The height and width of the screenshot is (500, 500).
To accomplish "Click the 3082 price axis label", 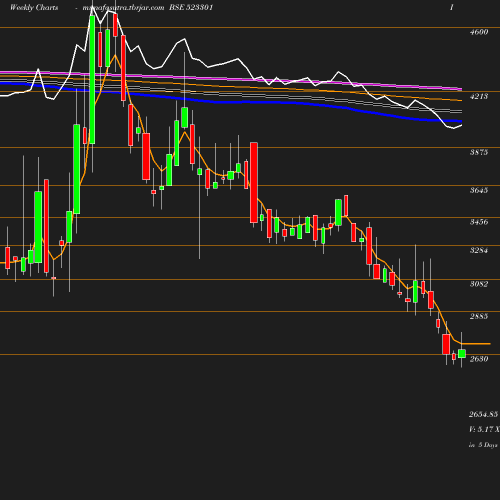I will (479, 284).
